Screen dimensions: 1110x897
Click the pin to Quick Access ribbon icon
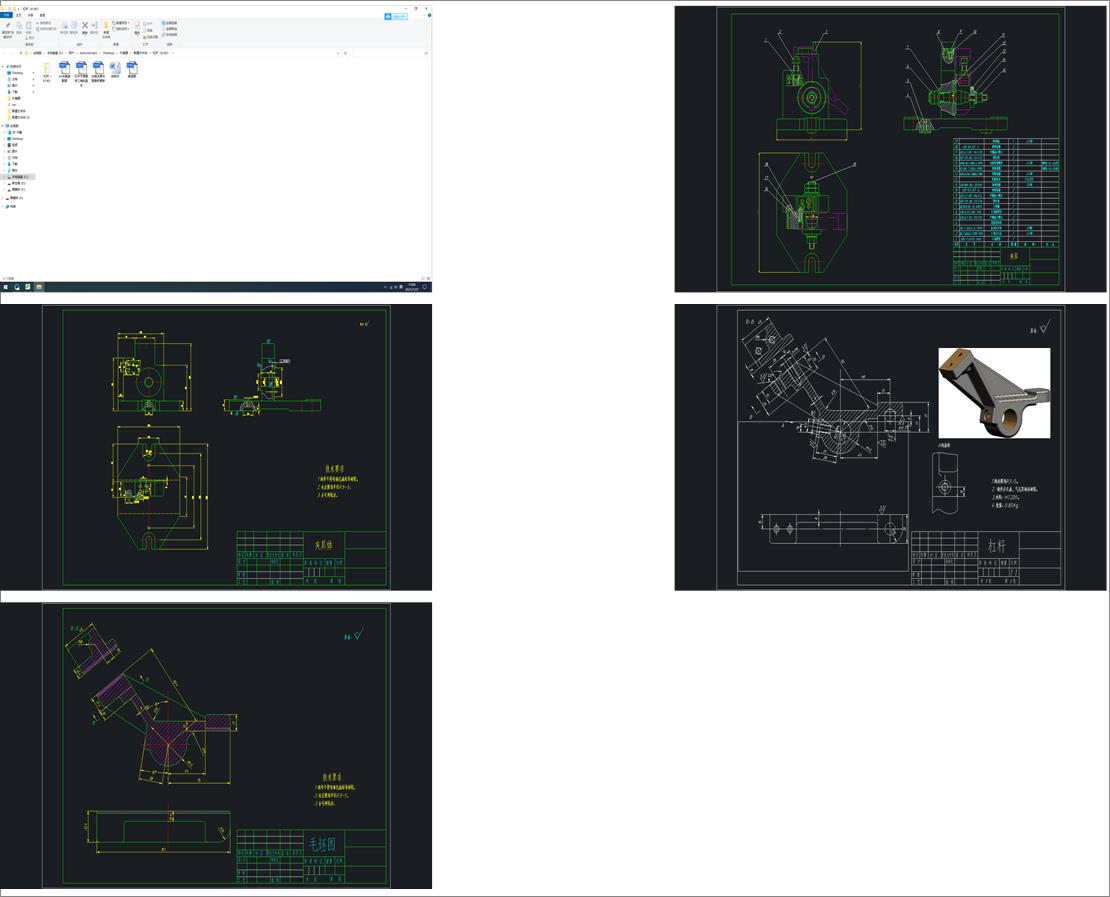8,25
